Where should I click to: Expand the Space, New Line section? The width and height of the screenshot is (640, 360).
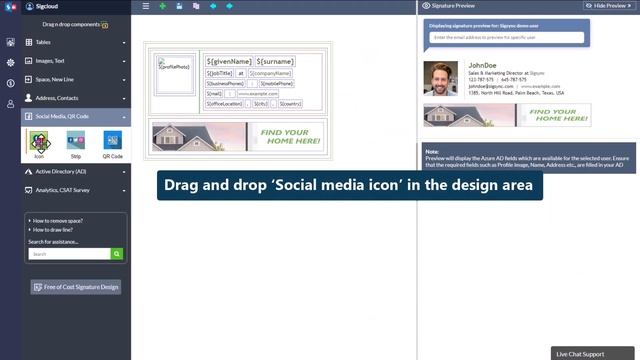(76, 80)
